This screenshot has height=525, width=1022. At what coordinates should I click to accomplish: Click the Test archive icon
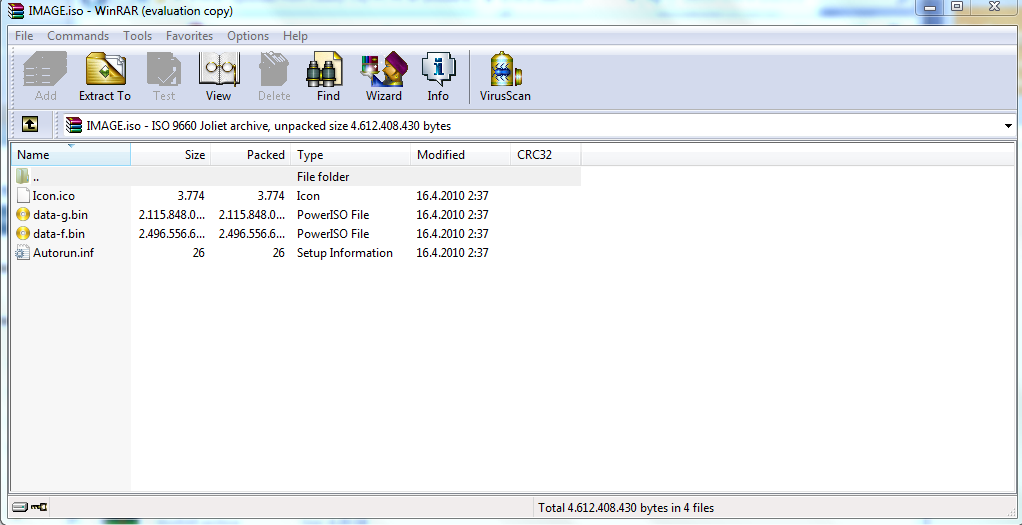(164, 77)
